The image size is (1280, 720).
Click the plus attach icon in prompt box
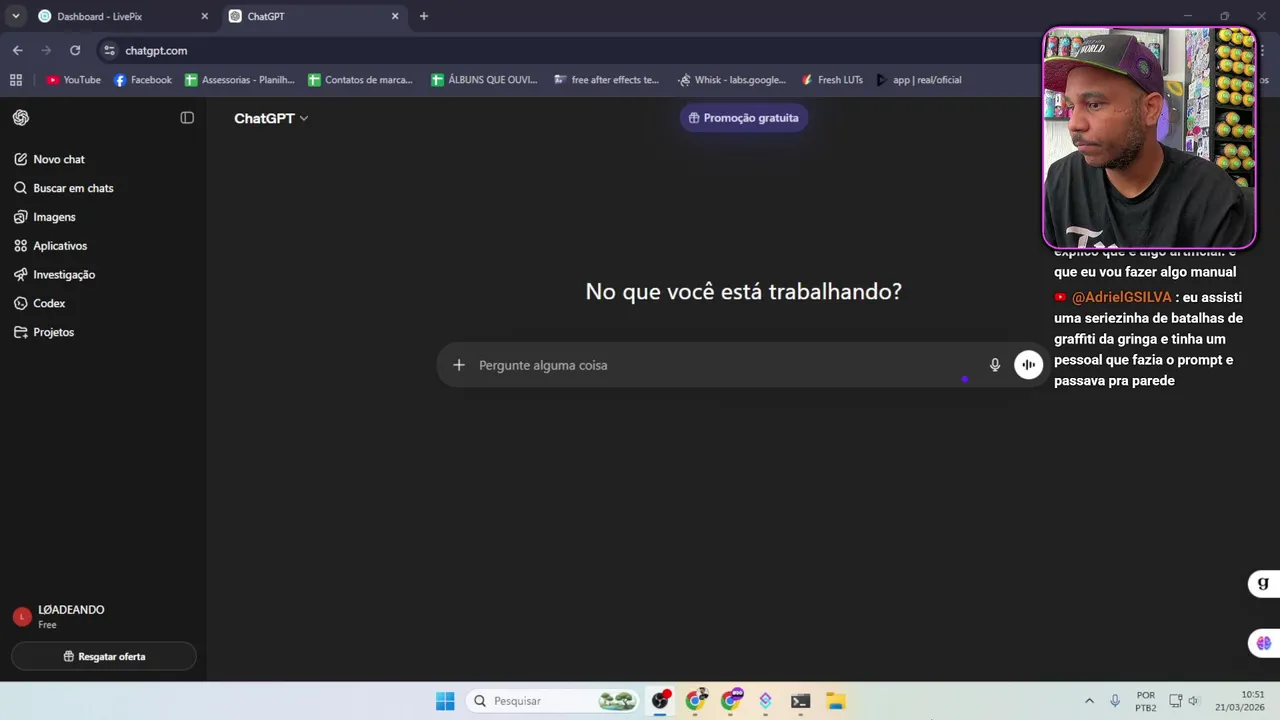point(459,365)
